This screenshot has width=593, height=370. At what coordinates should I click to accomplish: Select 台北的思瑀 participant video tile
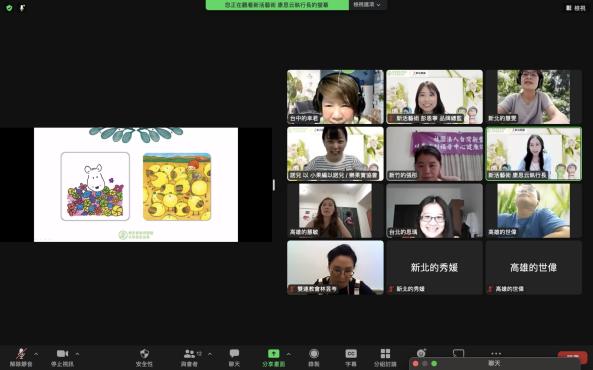tap(435, 211)
